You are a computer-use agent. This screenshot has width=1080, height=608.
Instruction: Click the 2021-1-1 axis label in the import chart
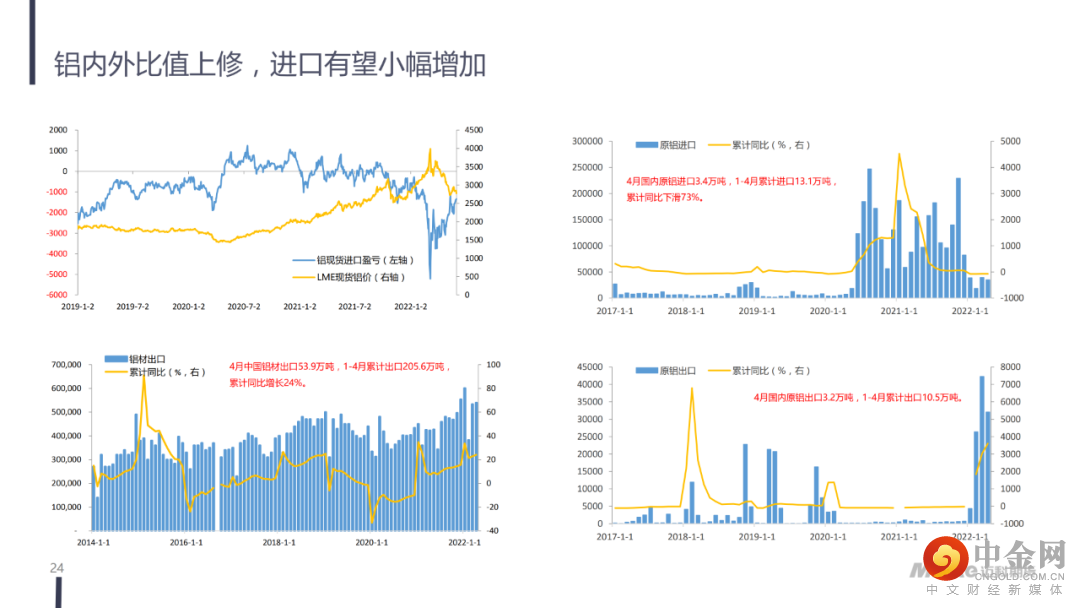pos(899,311)
